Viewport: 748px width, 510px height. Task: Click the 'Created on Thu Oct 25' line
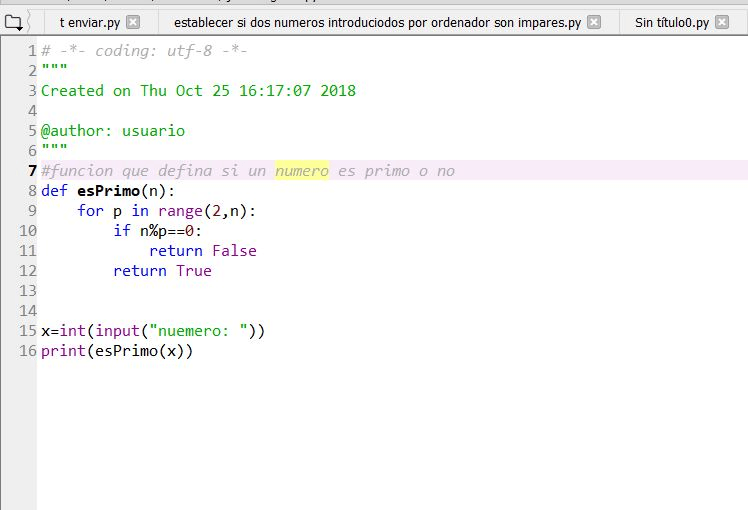[198, 91]
